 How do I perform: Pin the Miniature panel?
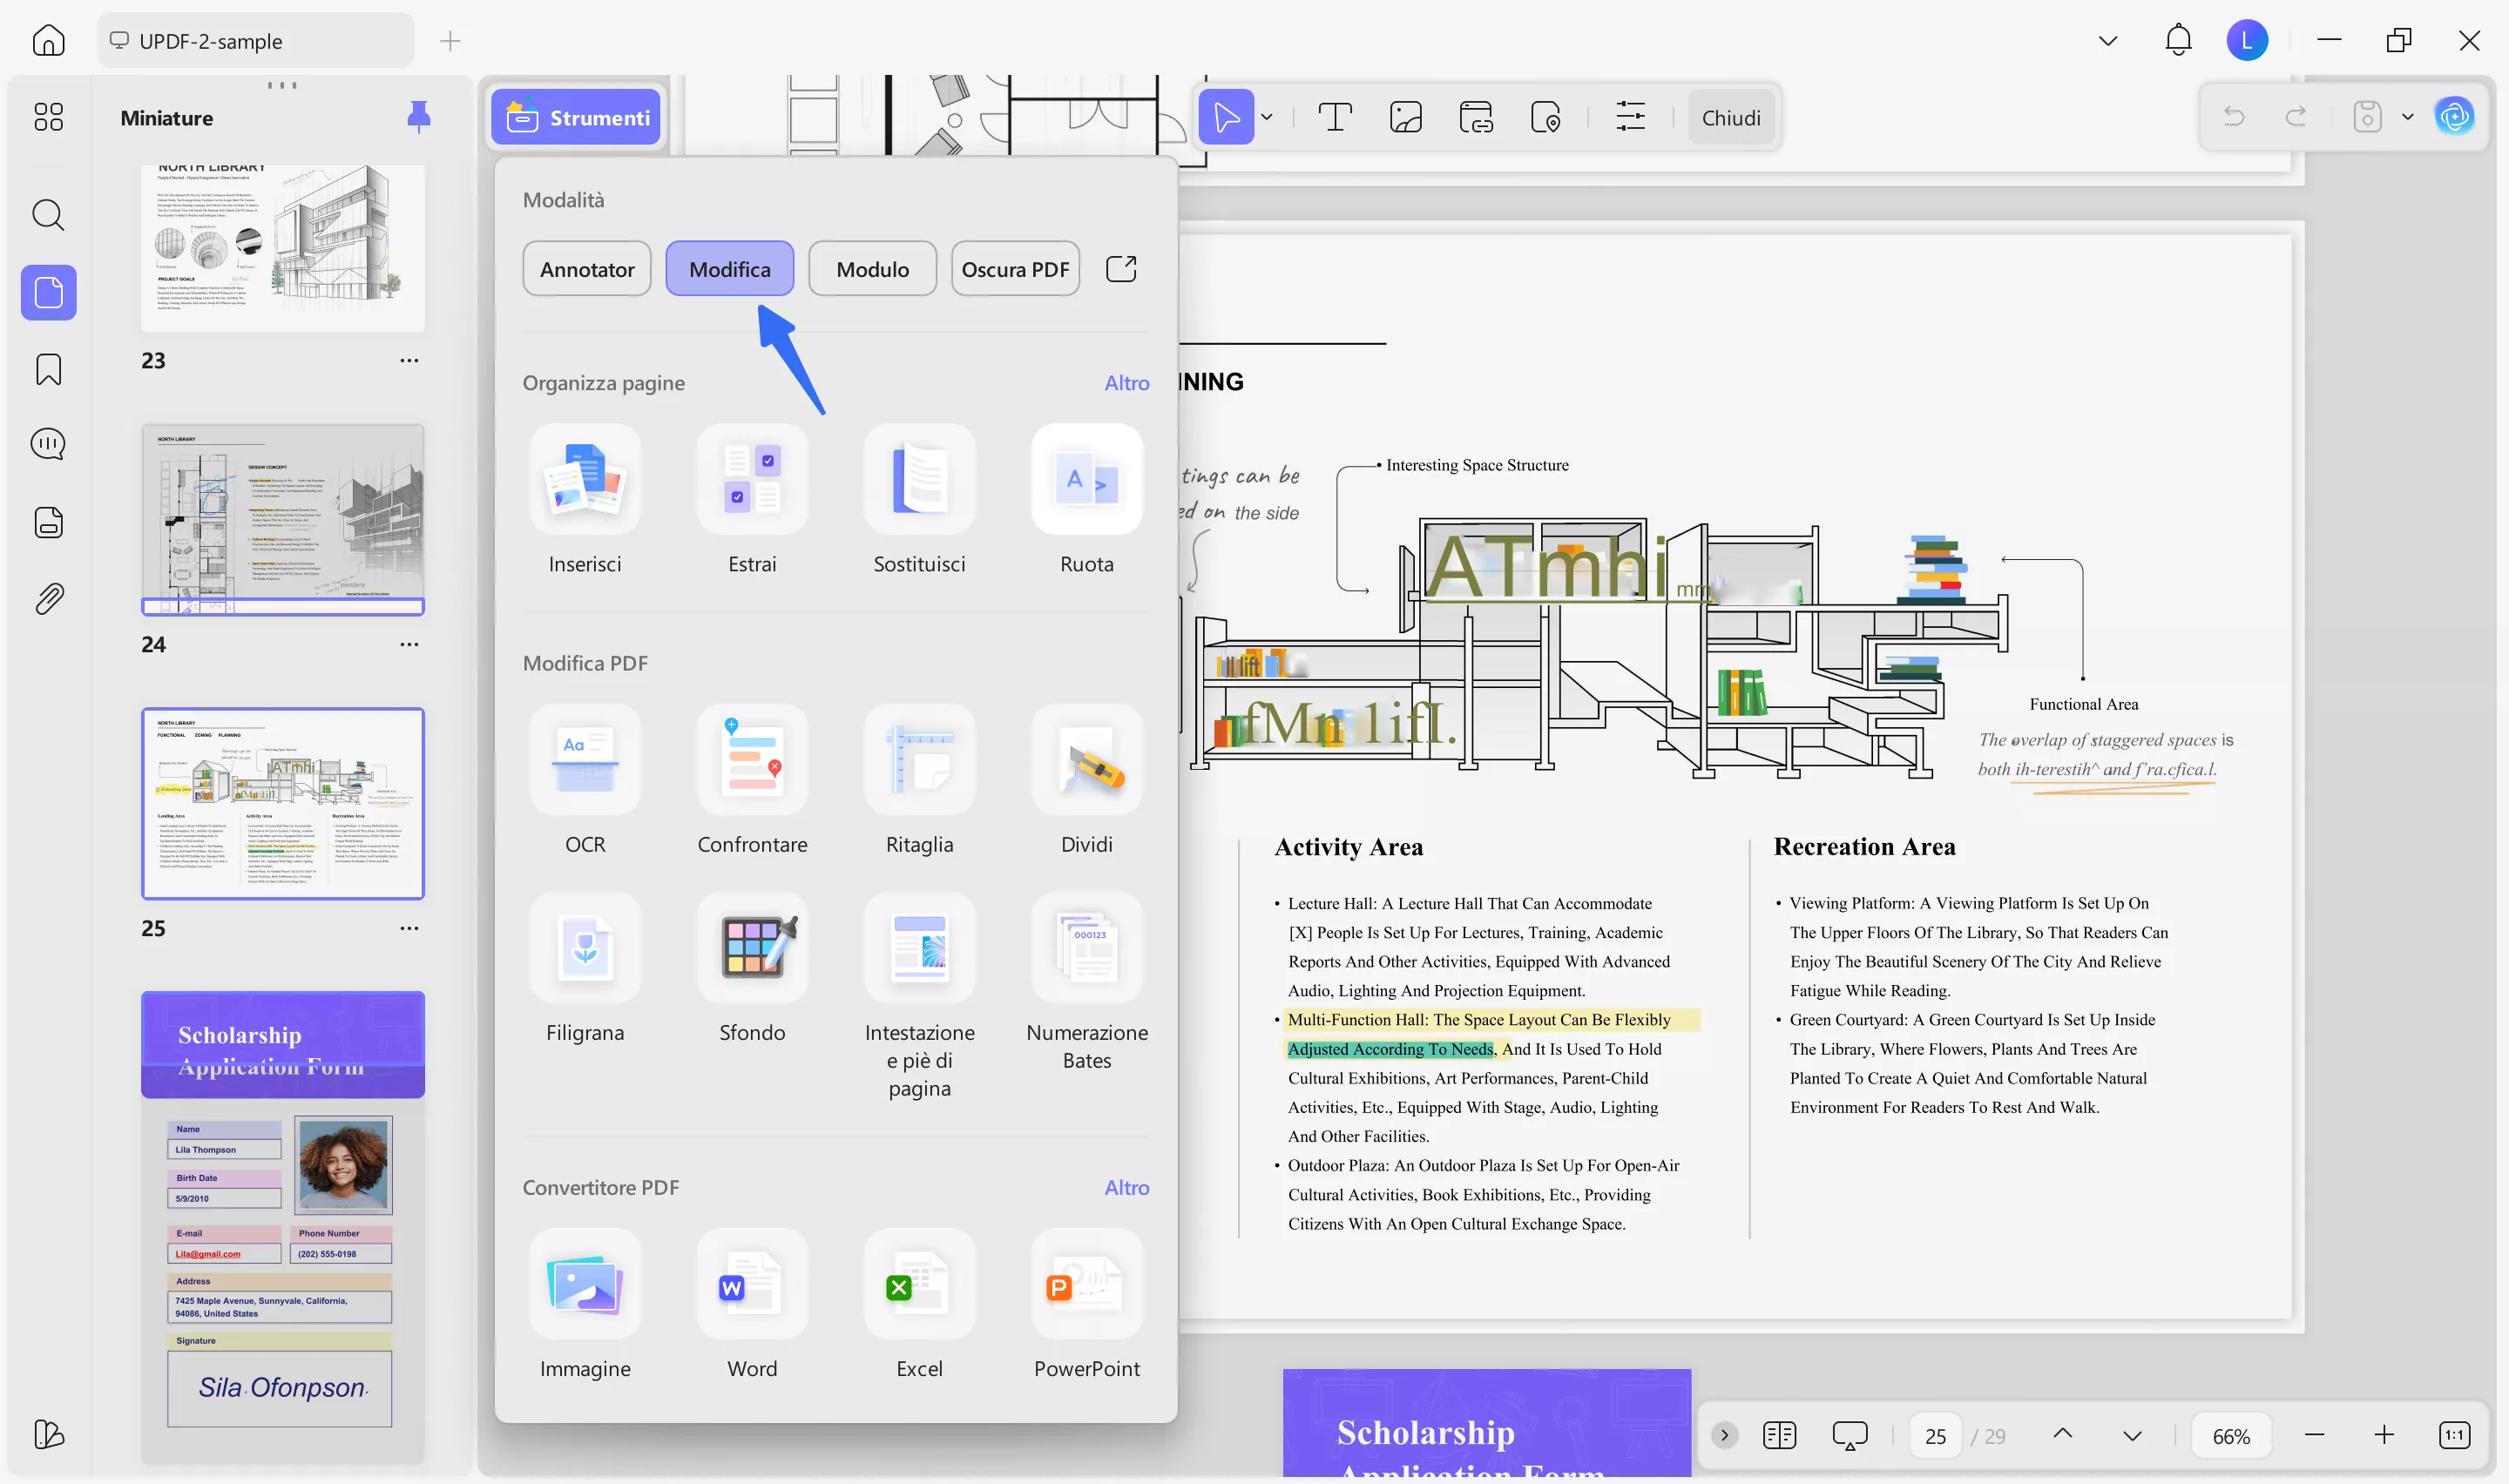[x=419, y=117]
